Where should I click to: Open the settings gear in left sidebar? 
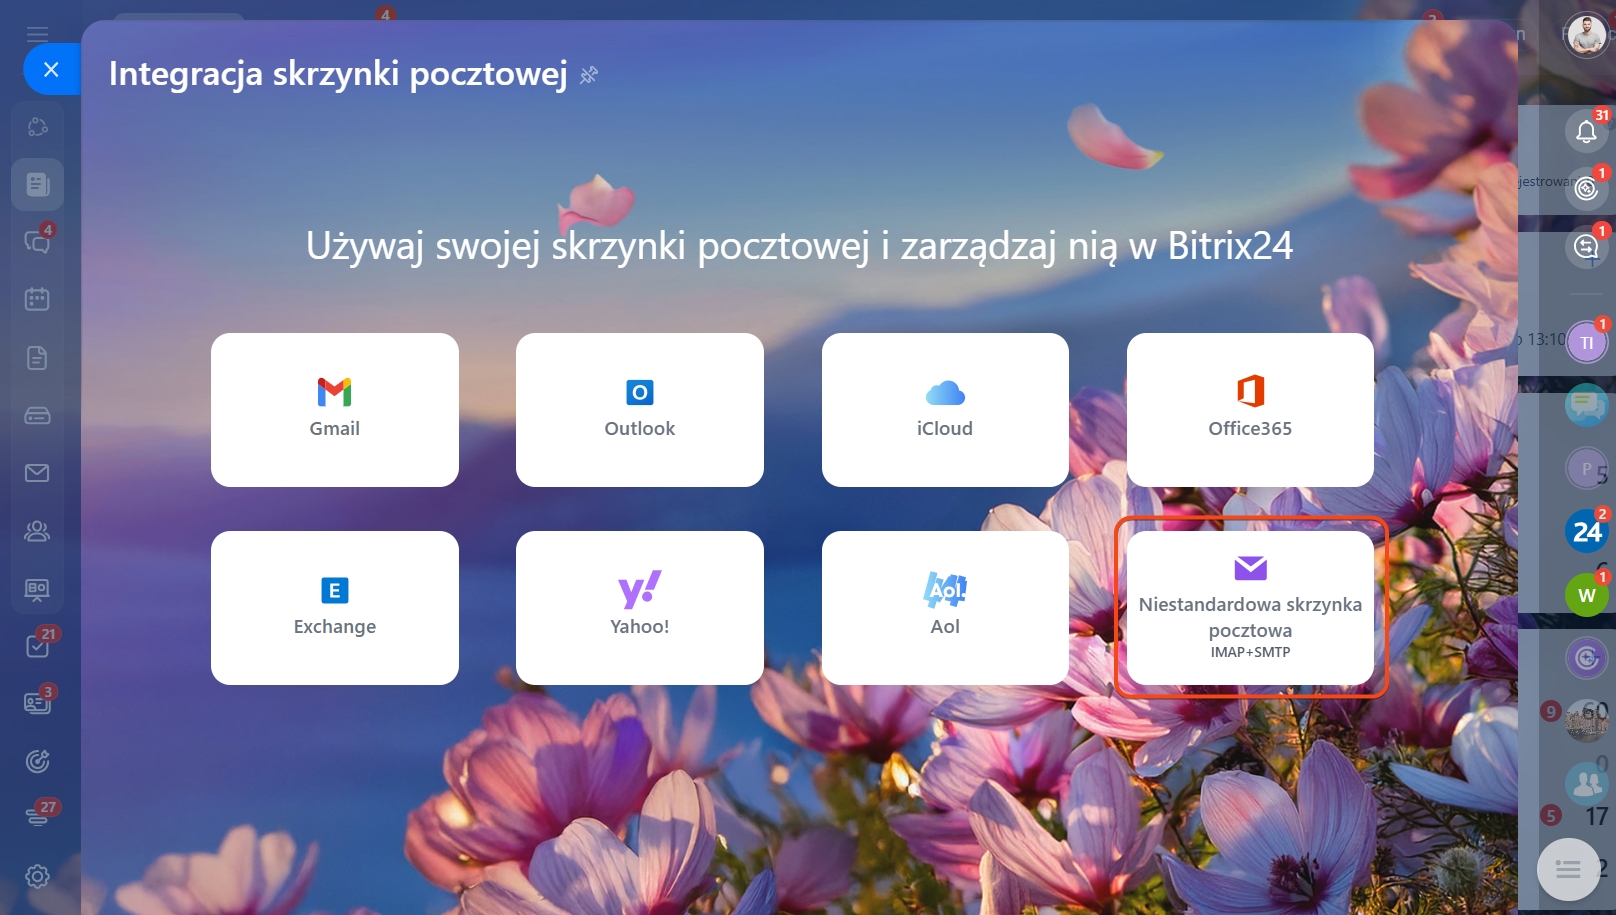pyautogui.click(x=37, y=876)
